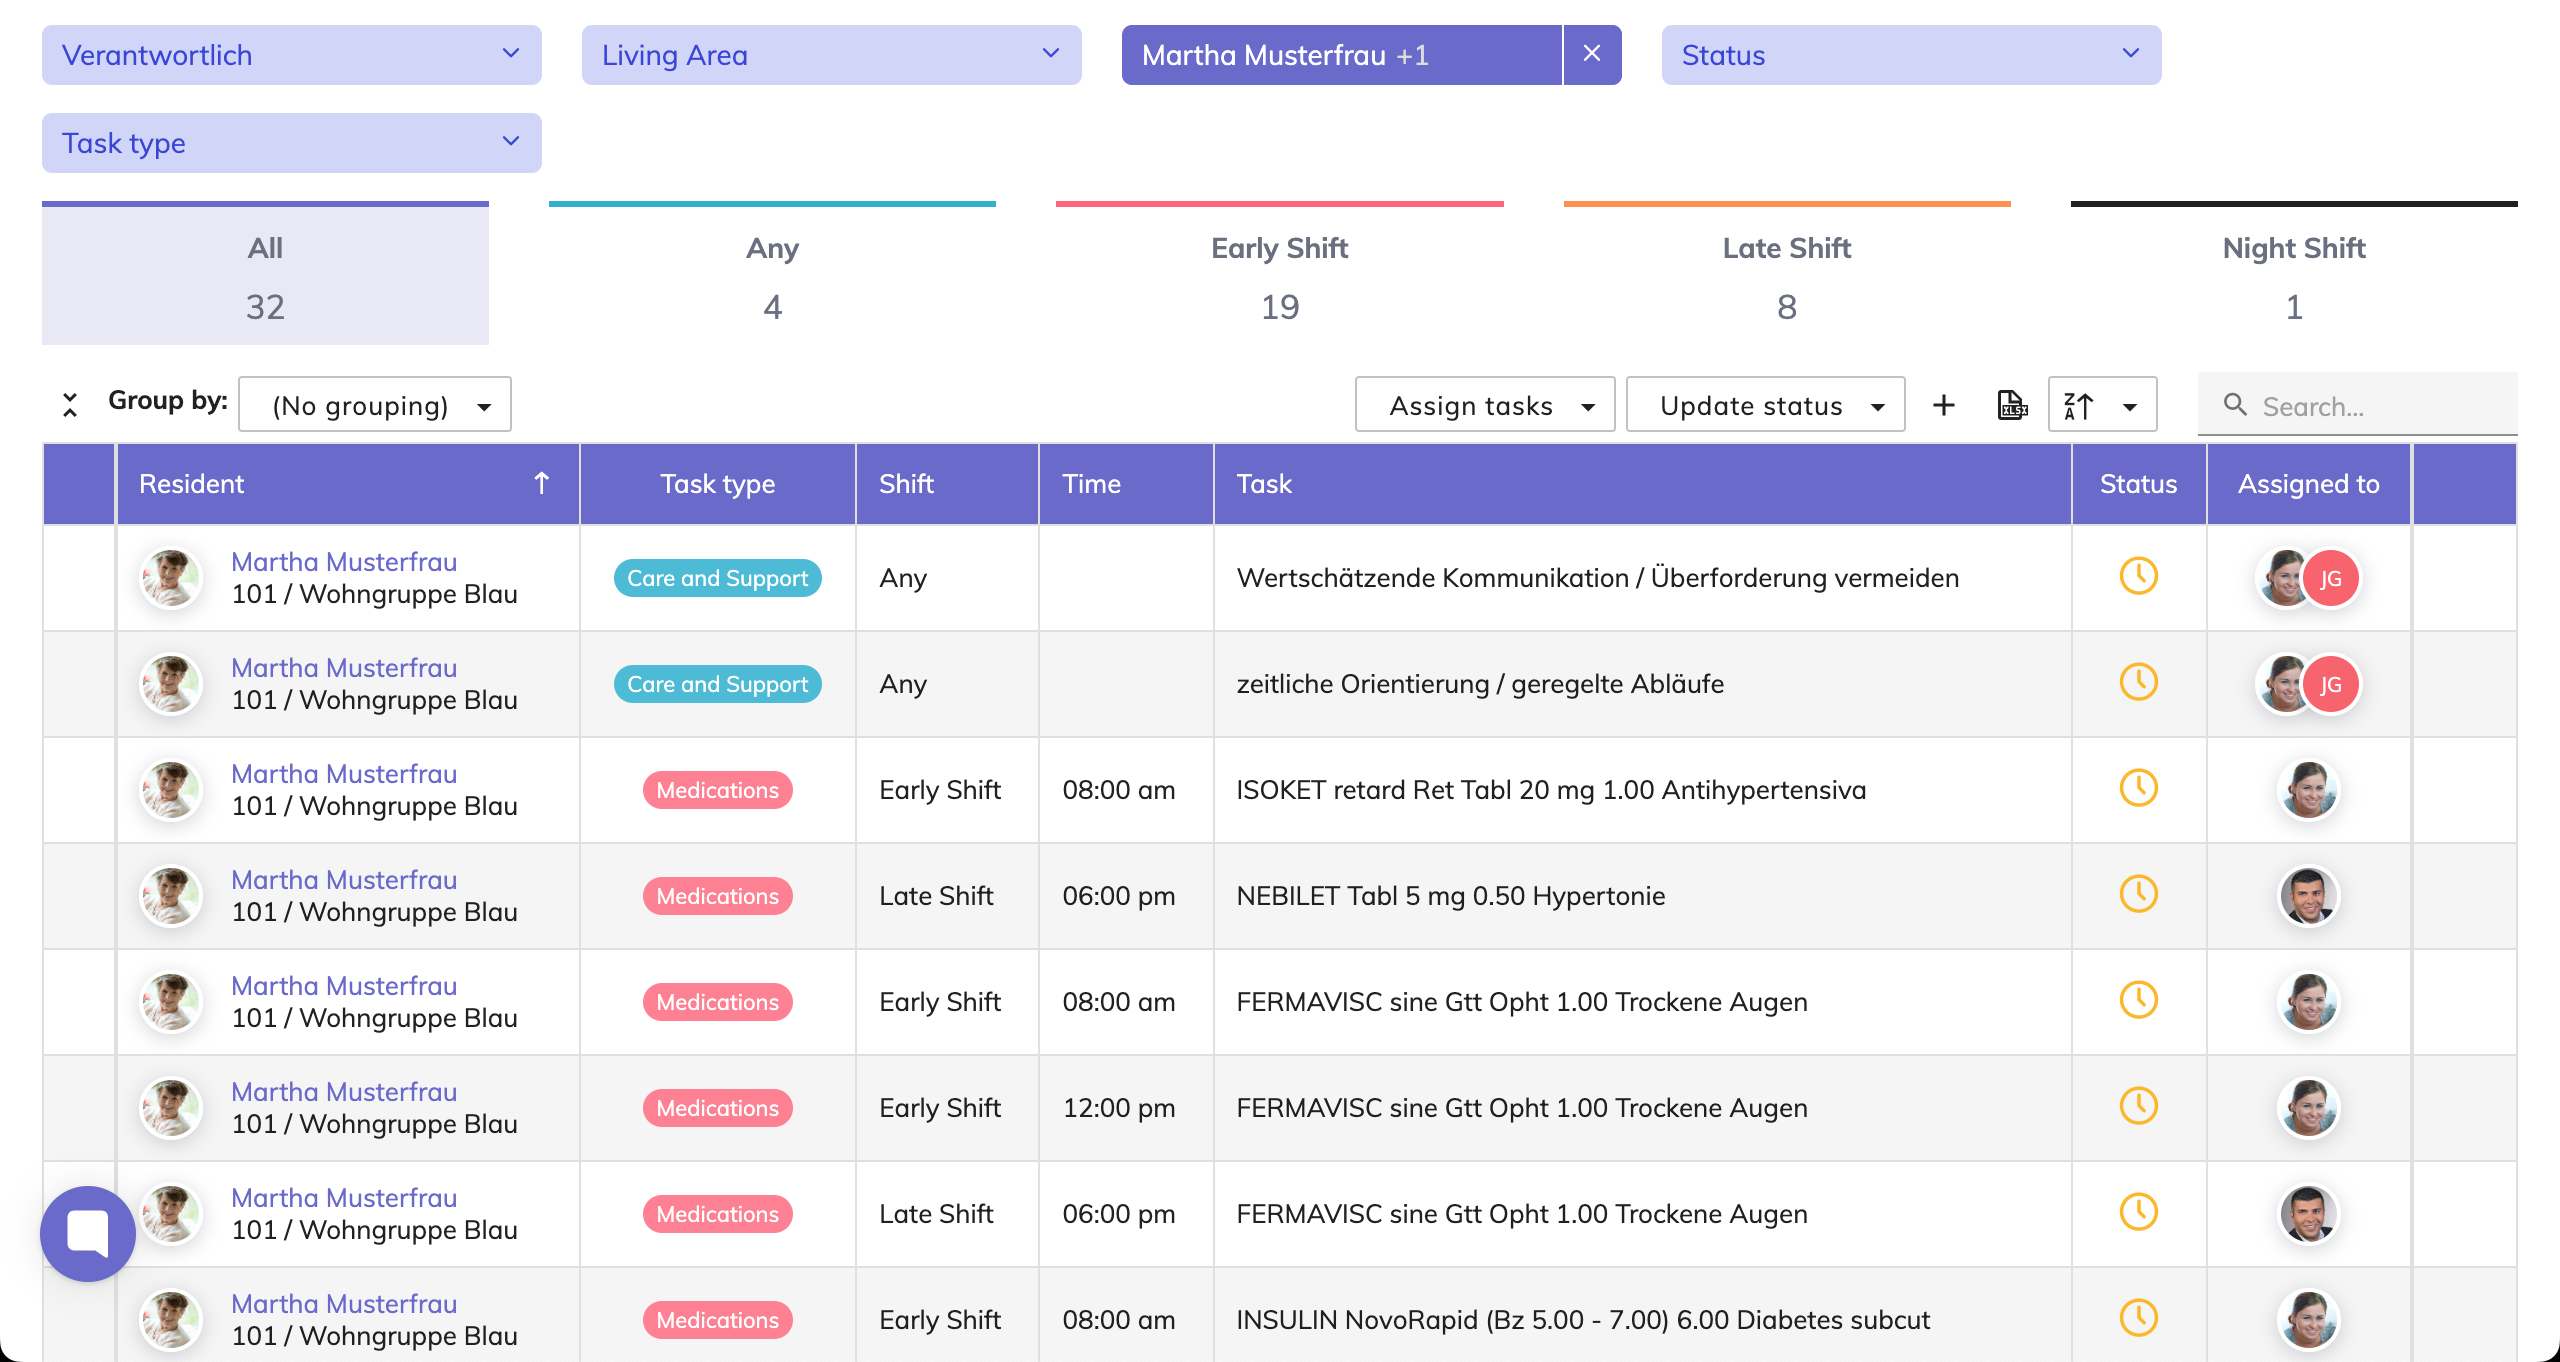Click the Z-A sort order icon
The image size is (2560, 1362).
[x=2079, y=405]
